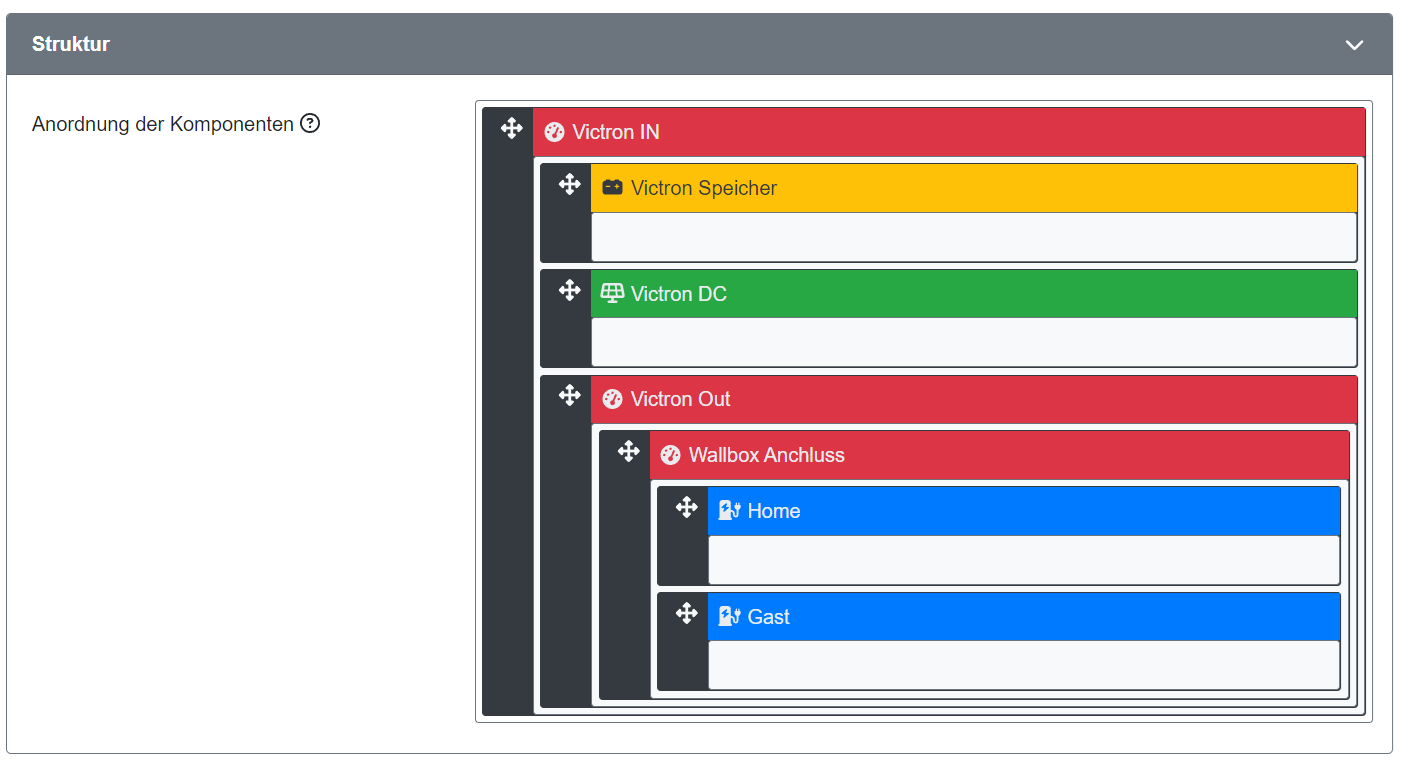Screen dimensions: 1404x764
Task: Click the move handle for Home
Action: [686, 507]
